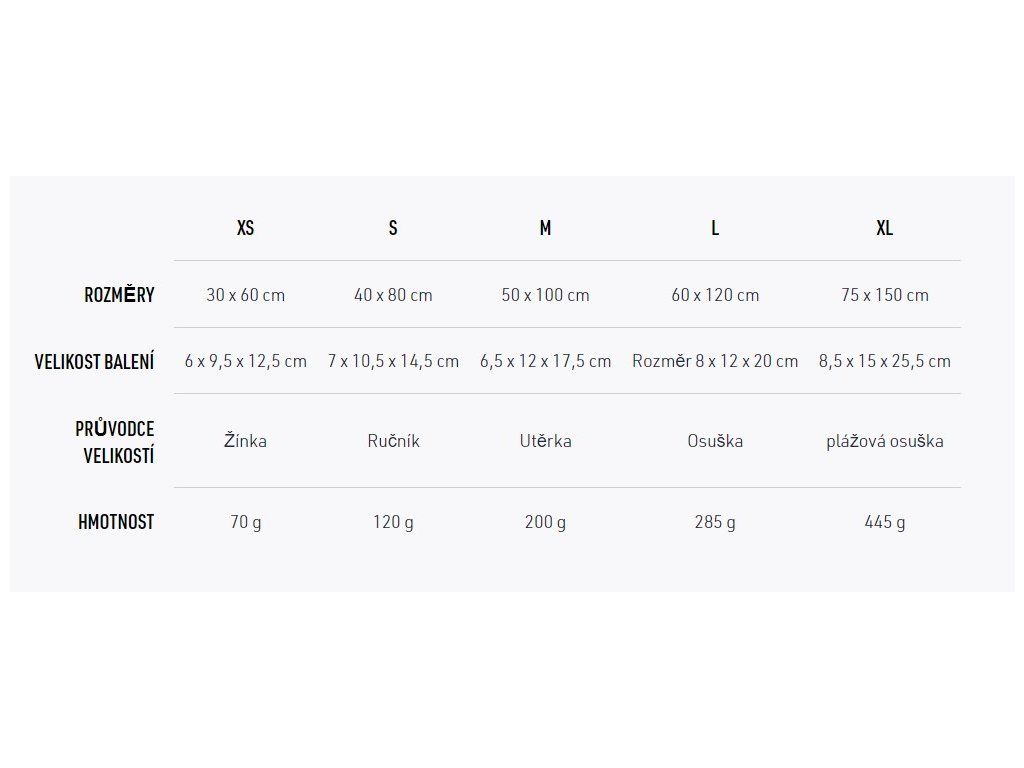Screen dimensions: 1024x768
Task: Select the HMOTNOST row label
Action: click(x=116, y=522)
